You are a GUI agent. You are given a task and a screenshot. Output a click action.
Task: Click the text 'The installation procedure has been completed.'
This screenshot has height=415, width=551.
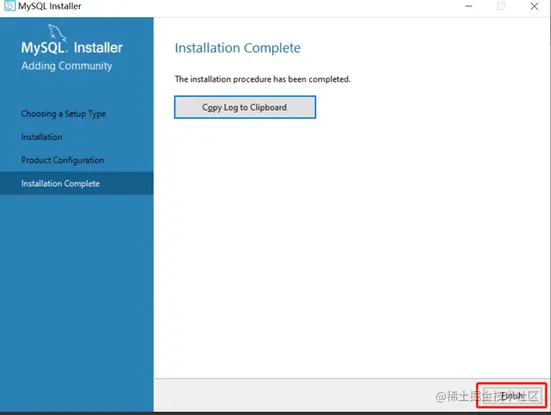tap(262, 79)
